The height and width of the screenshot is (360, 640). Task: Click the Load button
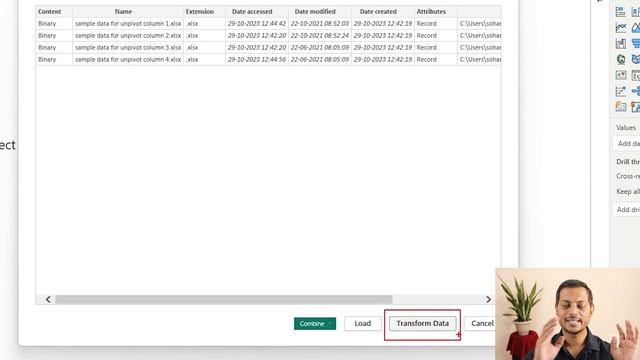pyautogui.click(x=362, y=323)
